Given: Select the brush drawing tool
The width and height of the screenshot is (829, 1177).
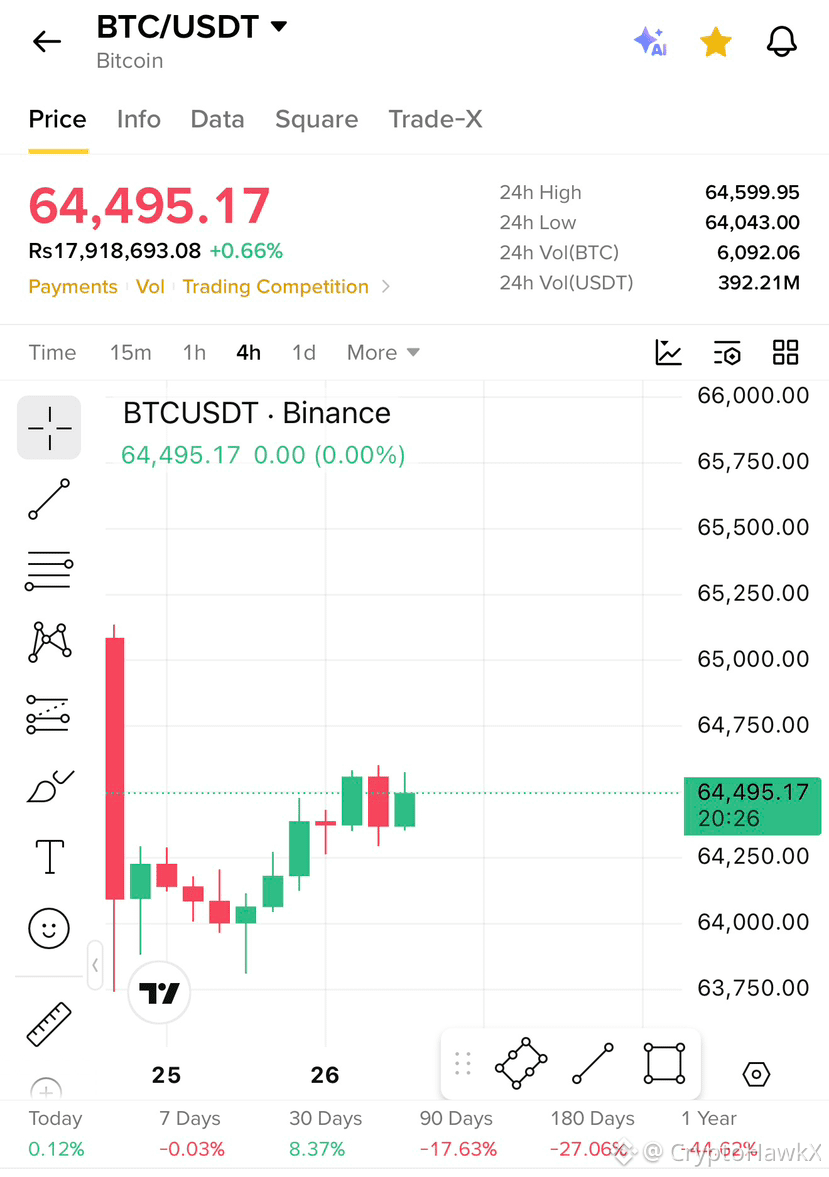Looking at the screenshot, I should pos(50,786).
